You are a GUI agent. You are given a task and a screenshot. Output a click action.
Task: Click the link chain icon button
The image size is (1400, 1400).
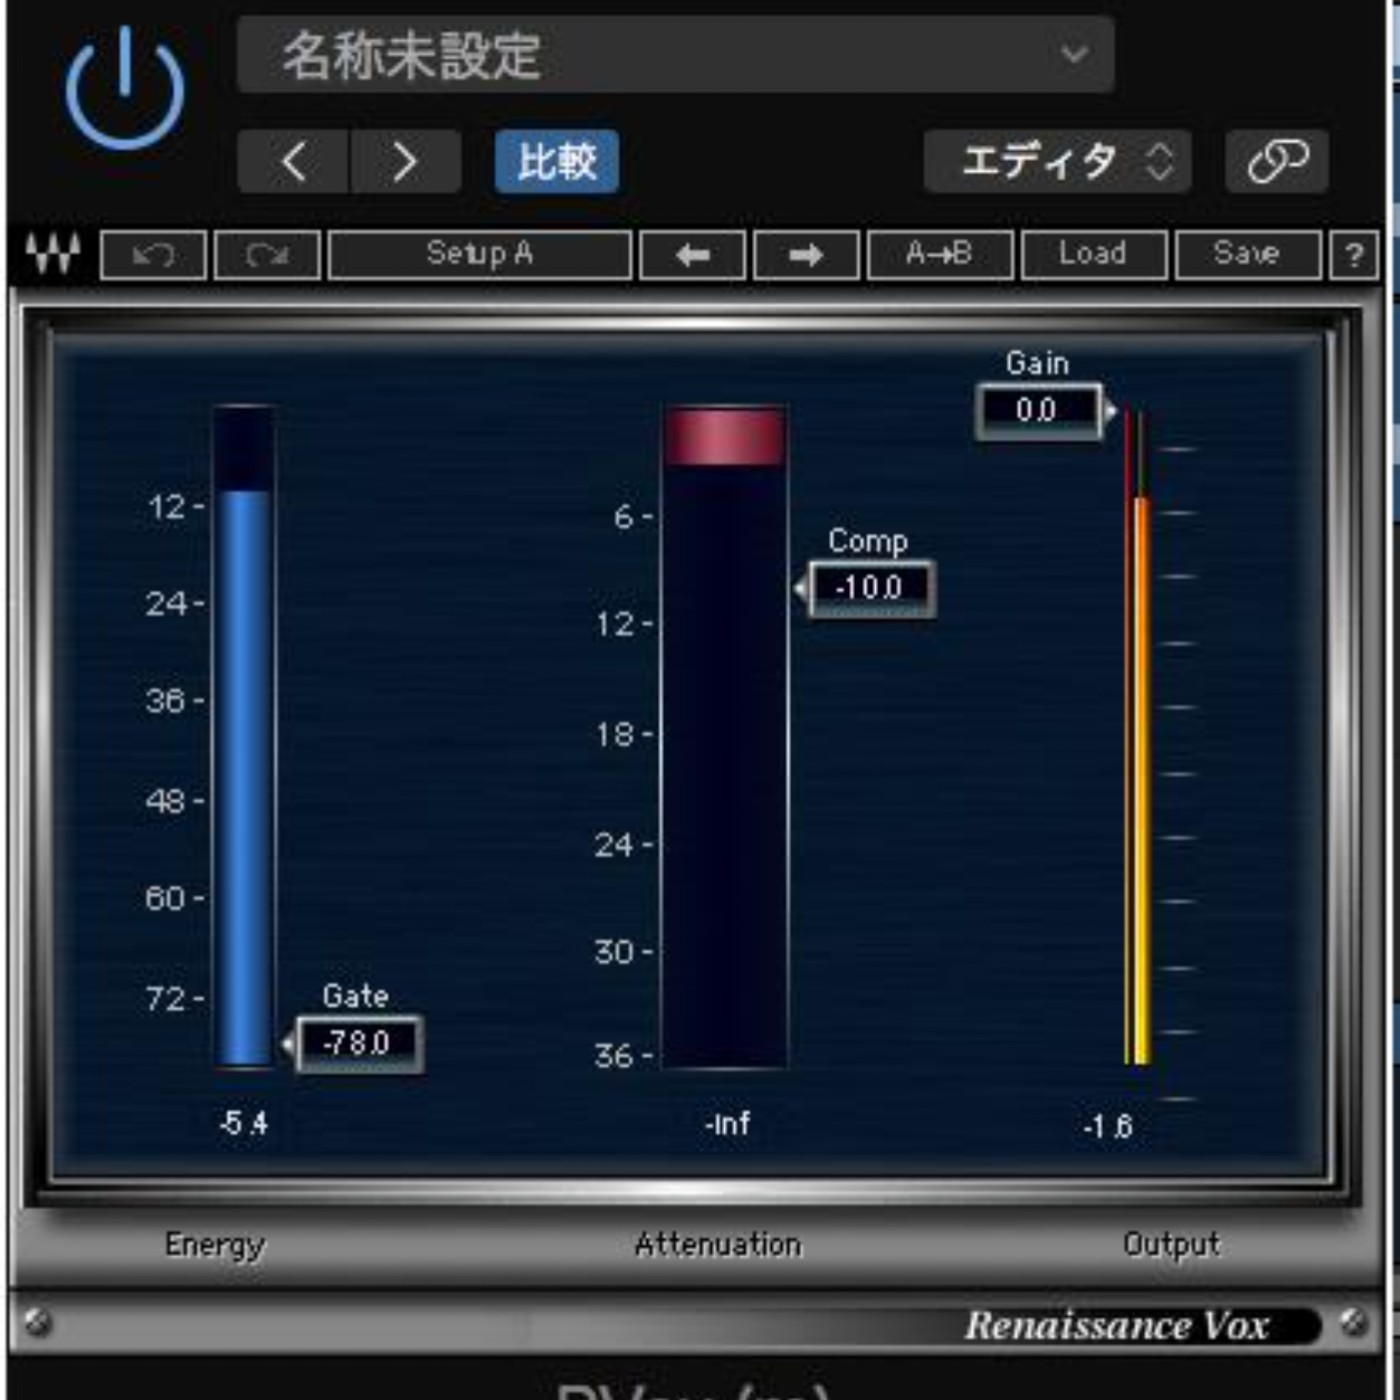1277,161
